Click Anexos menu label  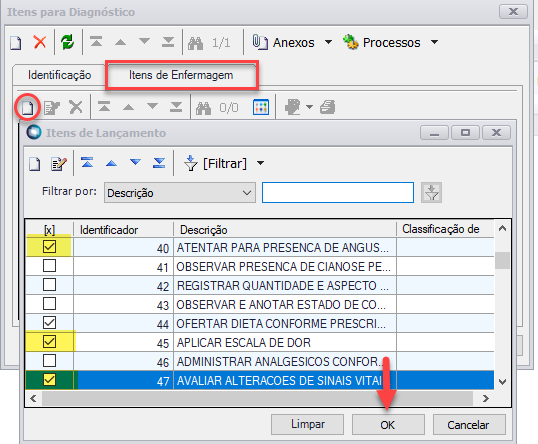pyautogui.click(x=294, y=43)
